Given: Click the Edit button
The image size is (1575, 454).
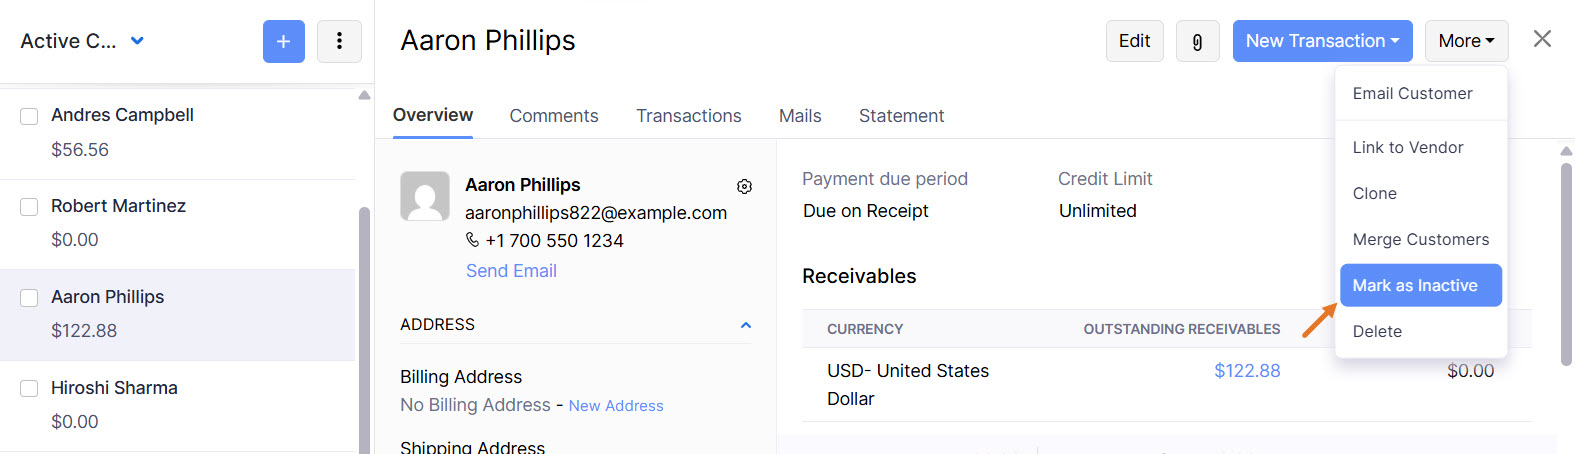Looking at the screenshot, I should tap(1134, 41).
